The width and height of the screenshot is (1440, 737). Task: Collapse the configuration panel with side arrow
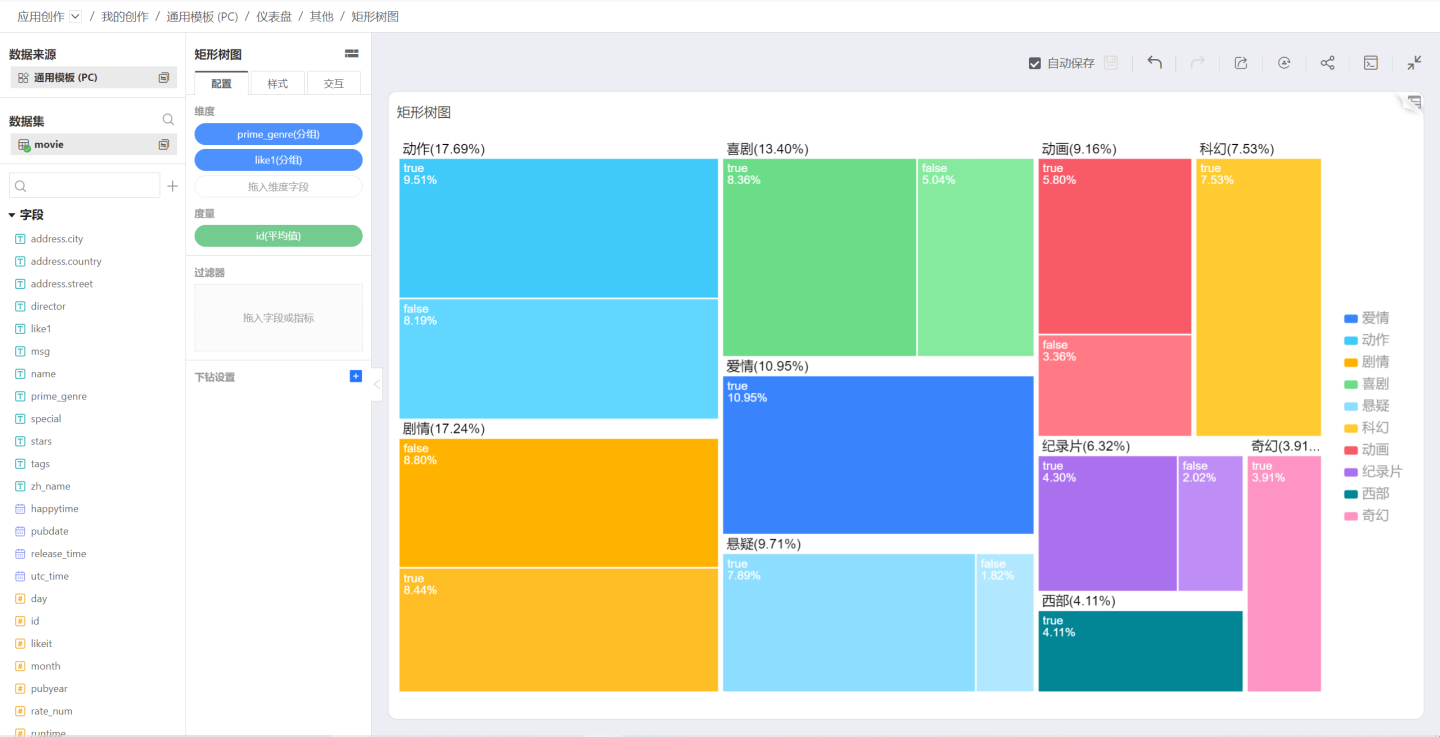pos(377,384)
